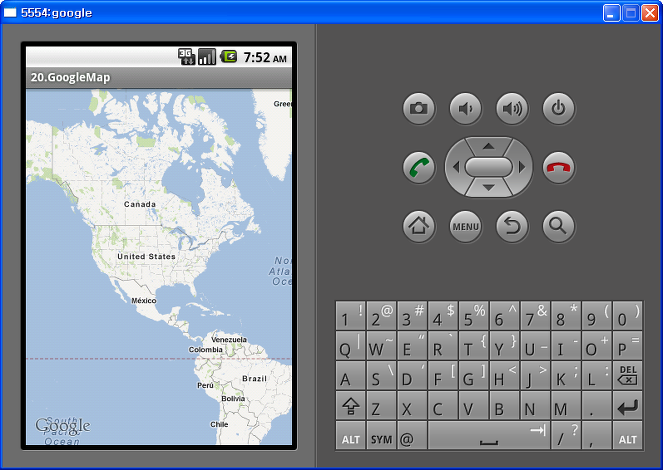The height and width of the screenshot is (470, 663).
Task: Click the G key
Action: 474,375
